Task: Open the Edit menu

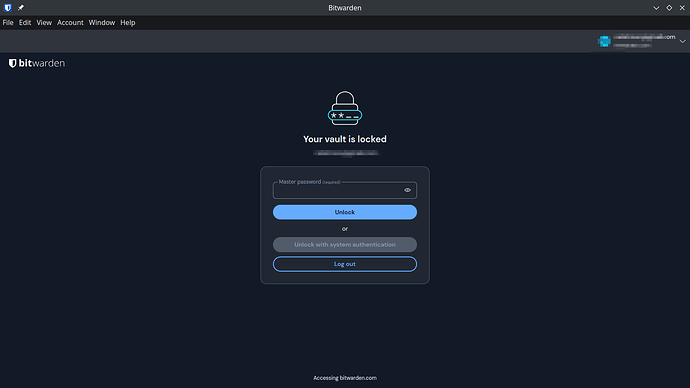Action: pyautogui.click(x=25, y=22)
